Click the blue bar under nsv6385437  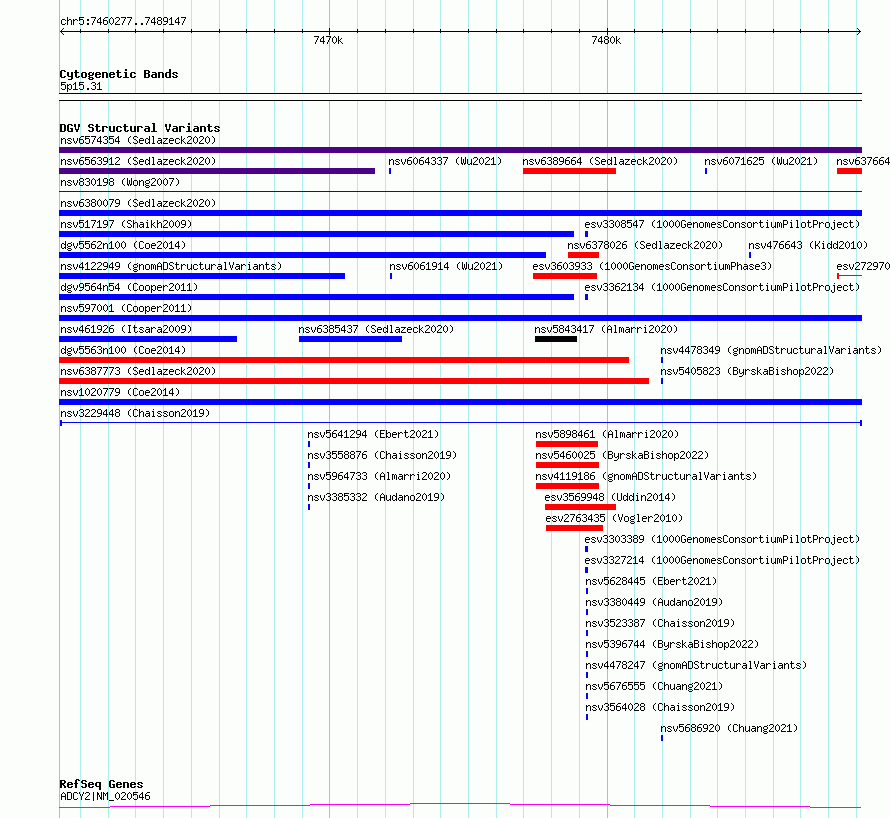click(350, 339)
